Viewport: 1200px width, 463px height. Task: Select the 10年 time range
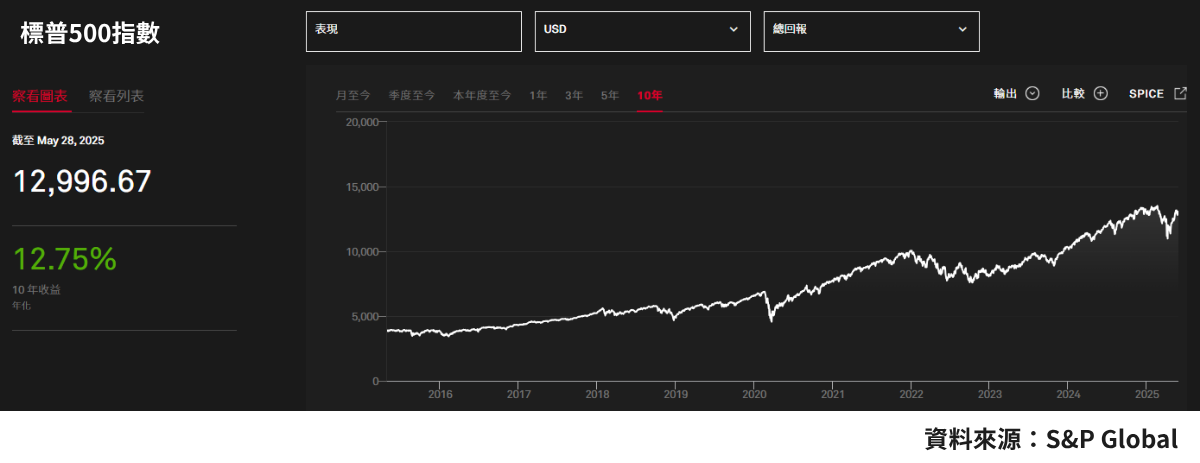point(650,95)
